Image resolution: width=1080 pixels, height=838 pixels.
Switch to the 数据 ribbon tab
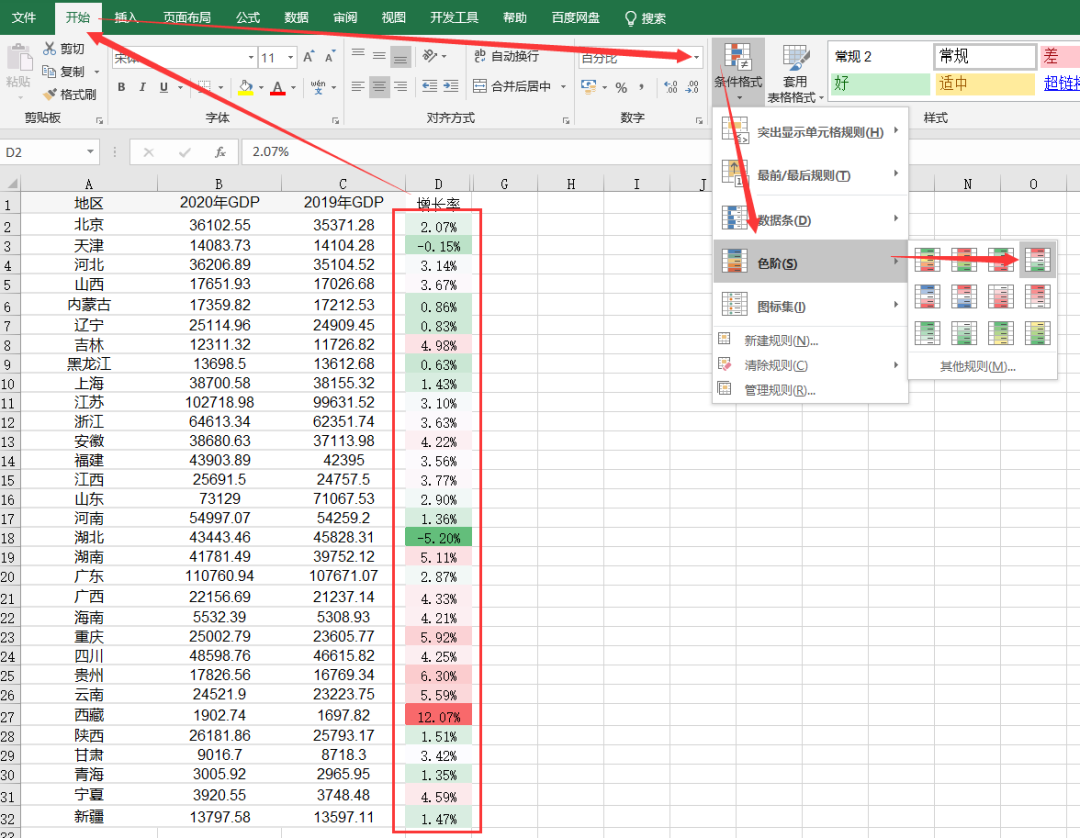[x=296, y=17]
